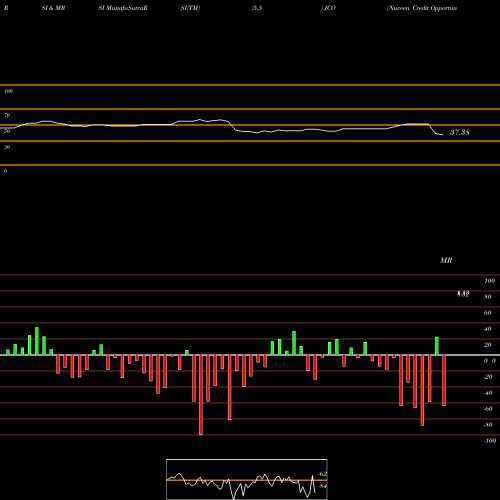The width and height of the screenshot is (500, 500).
Task: Click the 'MR' panel label
Action: 446,260
